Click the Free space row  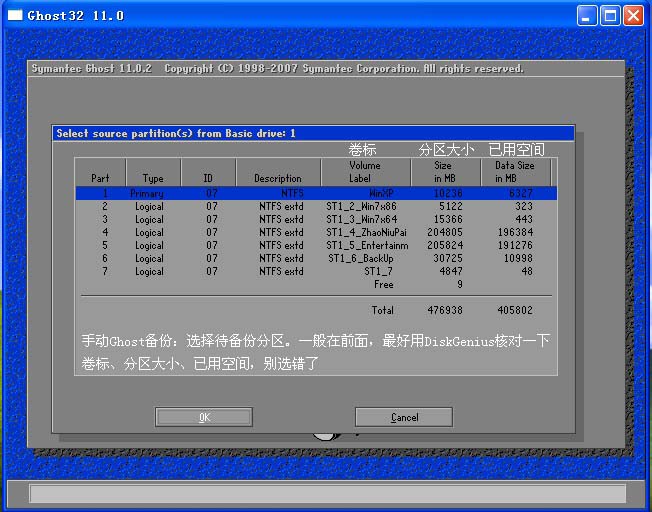click(316, 284)
